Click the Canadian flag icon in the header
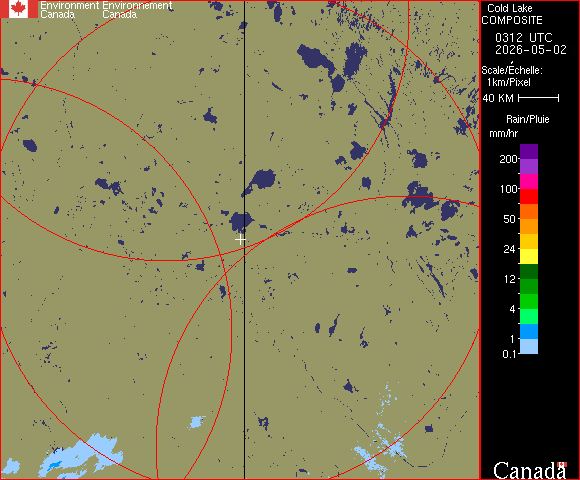 click(19, 9)
